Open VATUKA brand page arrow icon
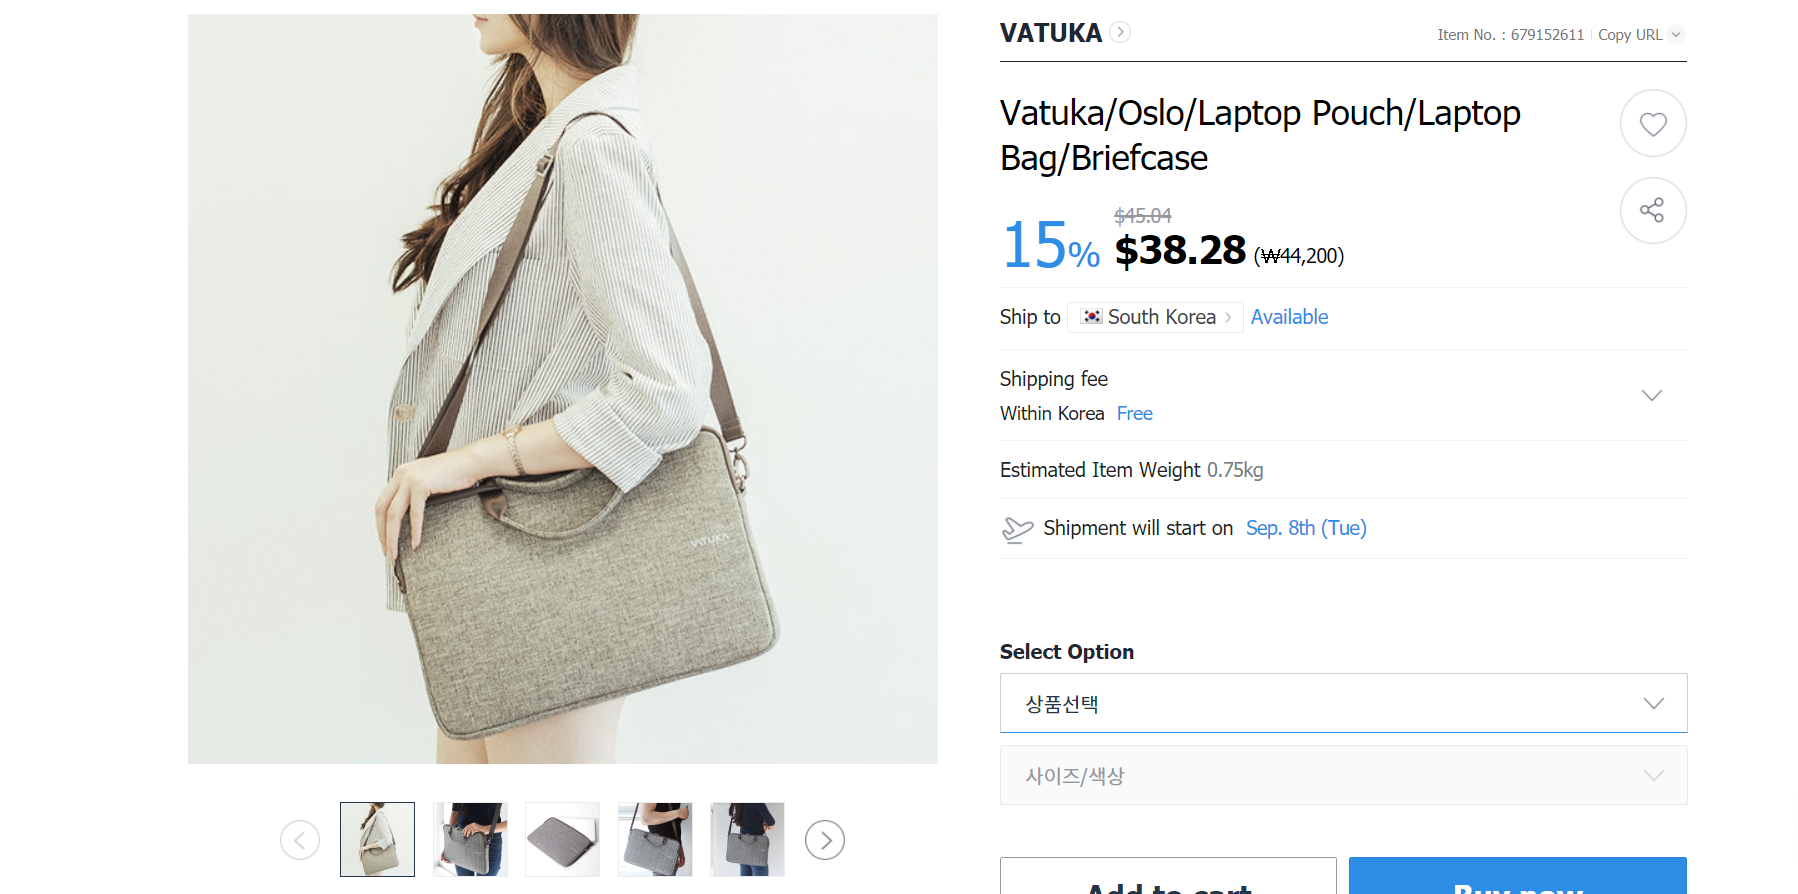The image size is (1798, 894). point(1121,32)
